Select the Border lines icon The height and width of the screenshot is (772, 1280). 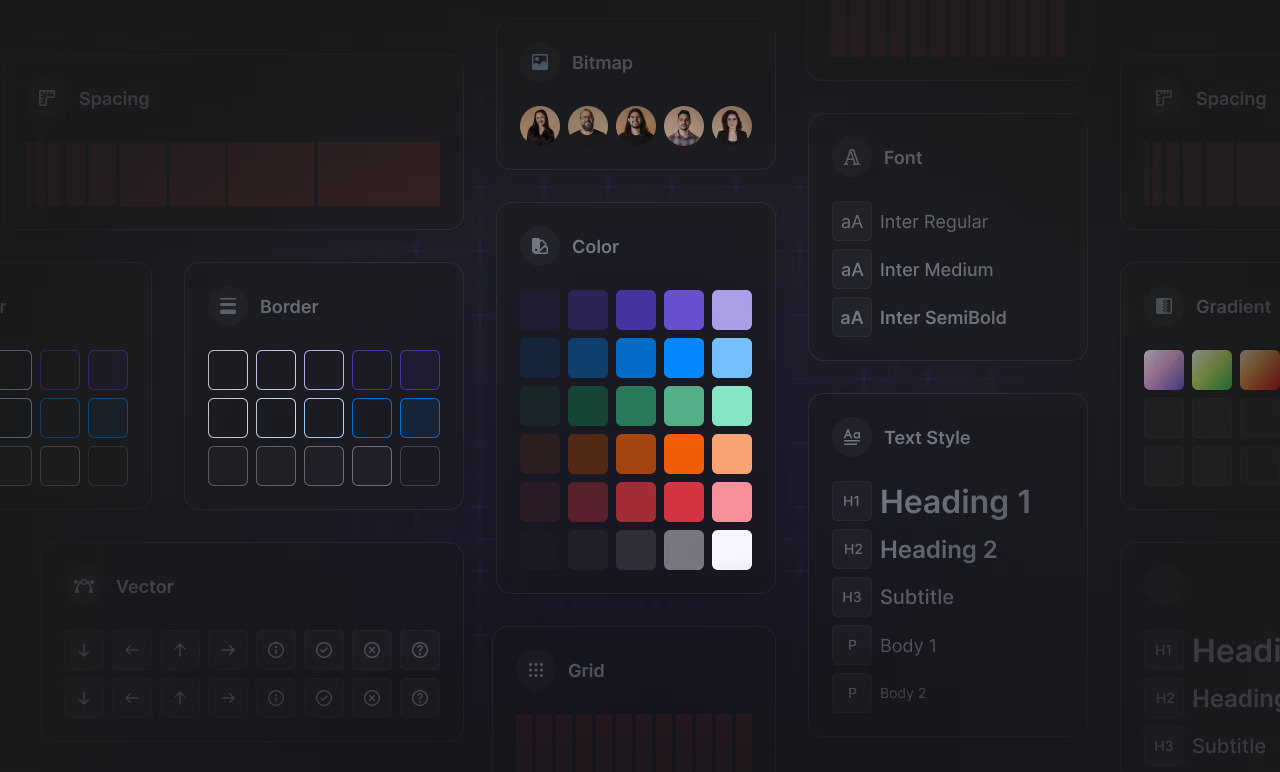click(228, 306)
